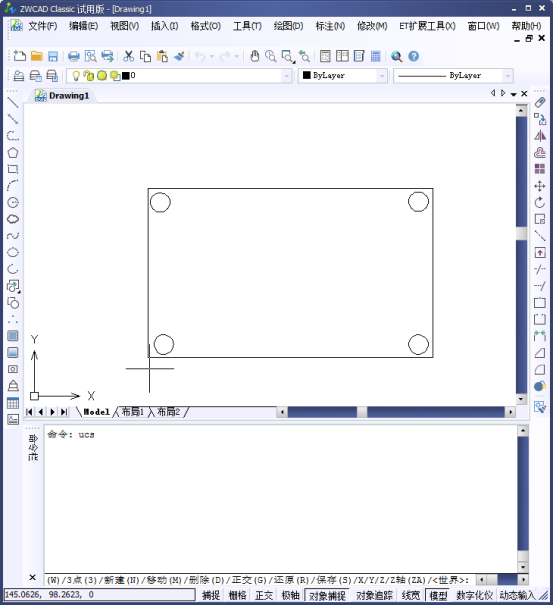This screenshot has width=554, height=605.
Task: Toggle 对象捕捉 object snap in the status bar
Action: [327, 595]
